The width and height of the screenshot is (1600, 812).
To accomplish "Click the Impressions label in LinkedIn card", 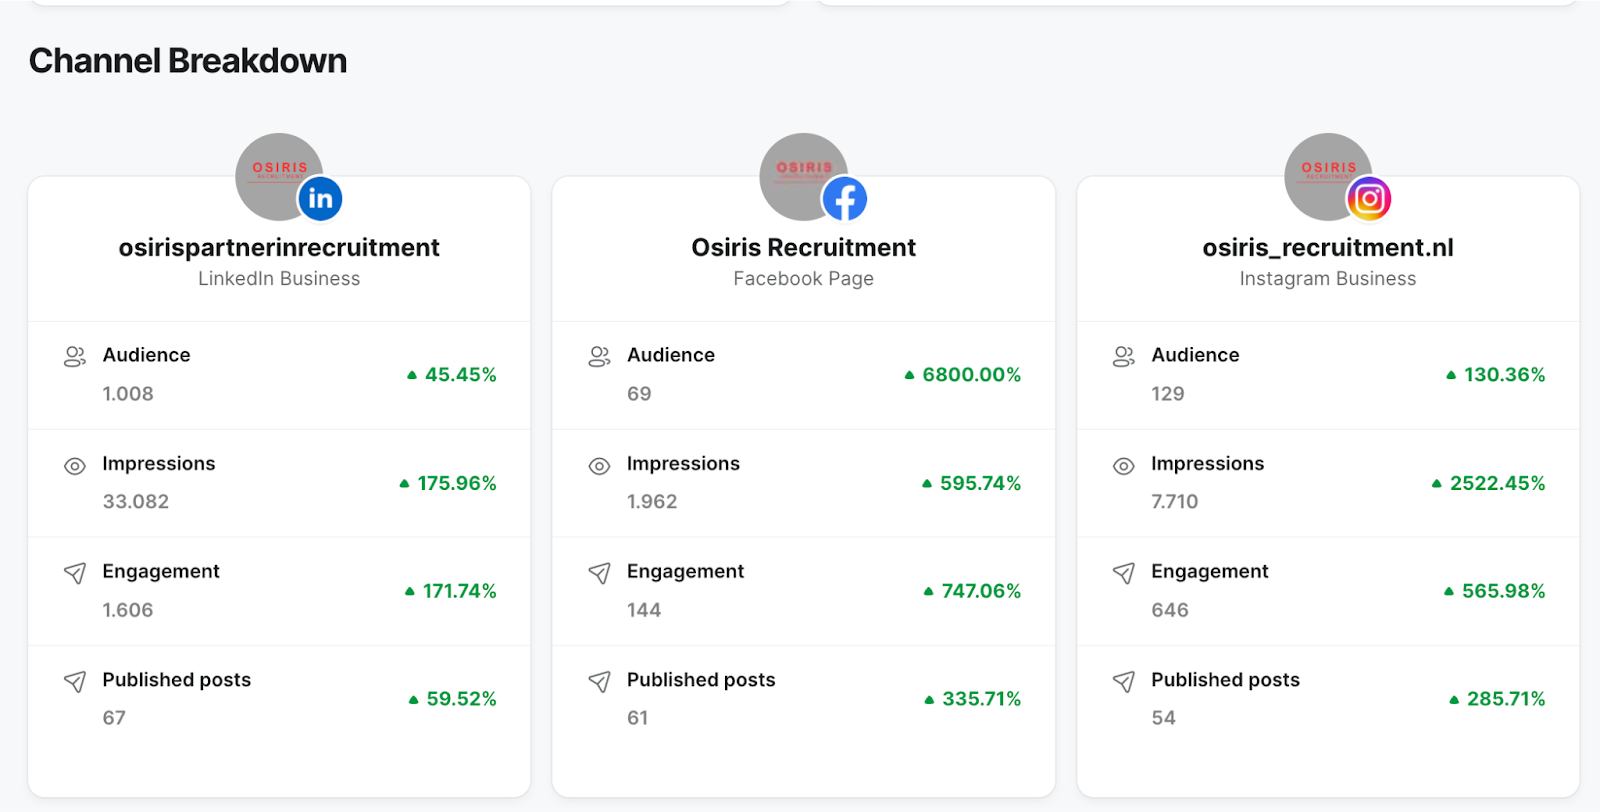I will [x=159, y=464].
